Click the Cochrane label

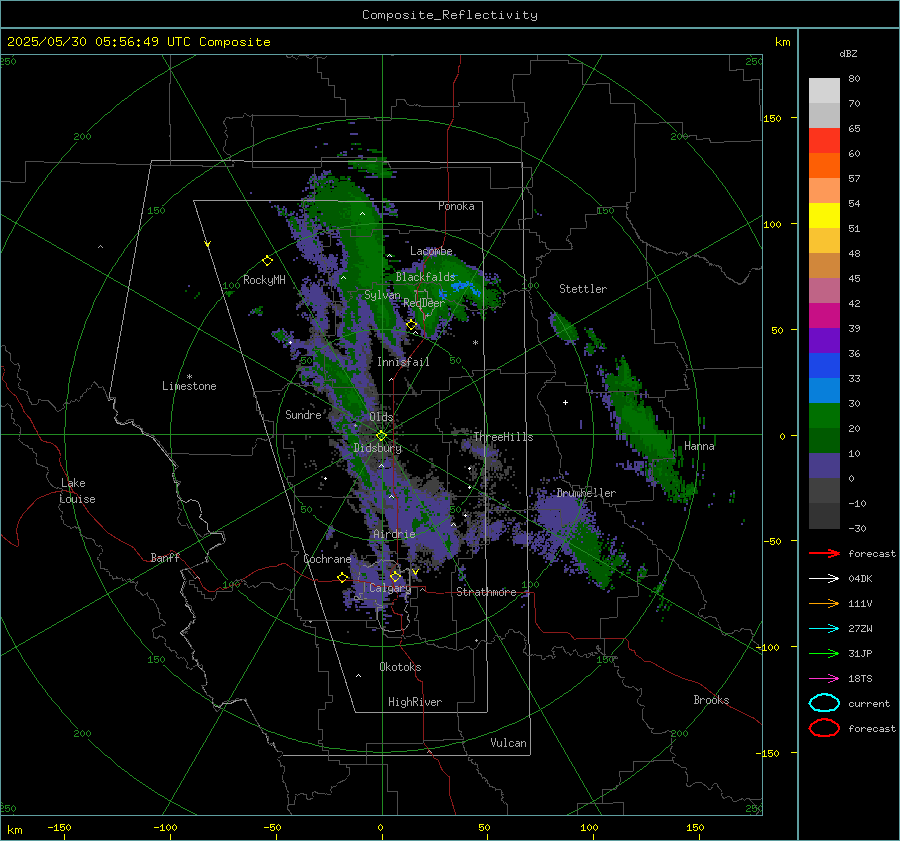pyautogui.click(x=327, y=559)
